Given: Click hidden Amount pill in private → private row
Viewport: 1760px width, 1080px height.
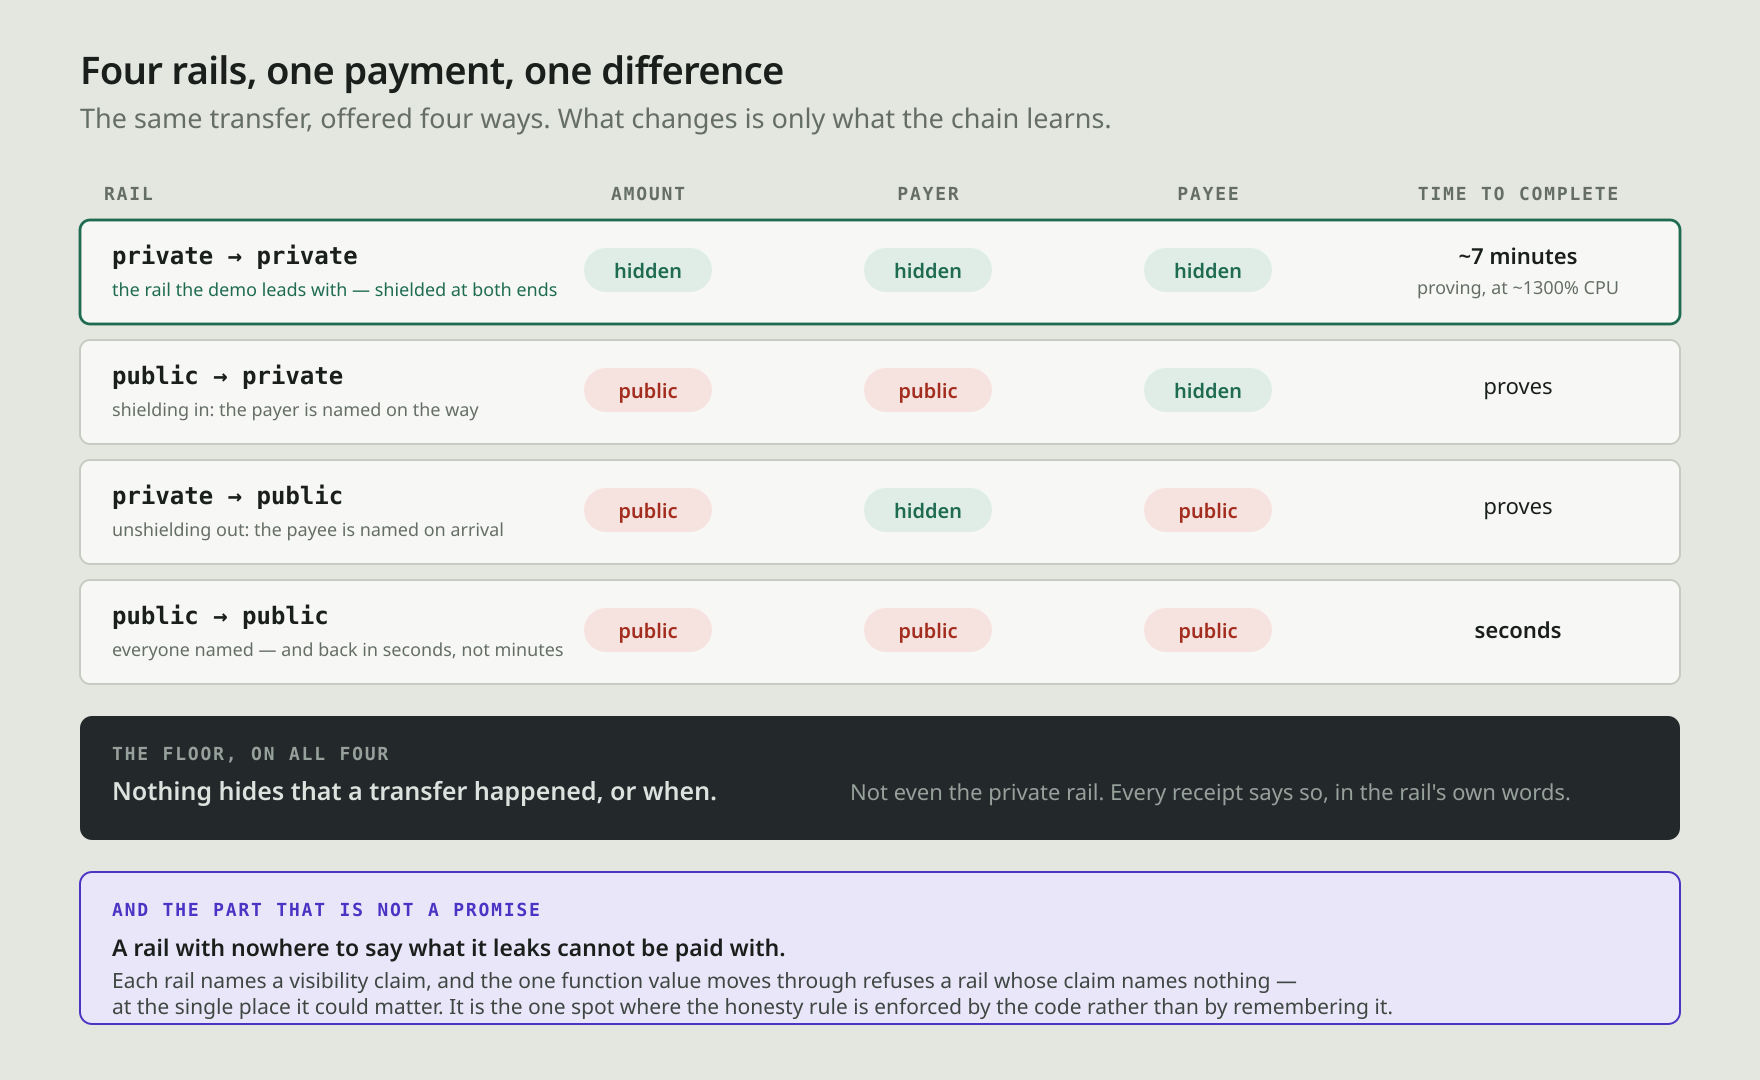Looking at the screenshot, I should coord(648,270).
